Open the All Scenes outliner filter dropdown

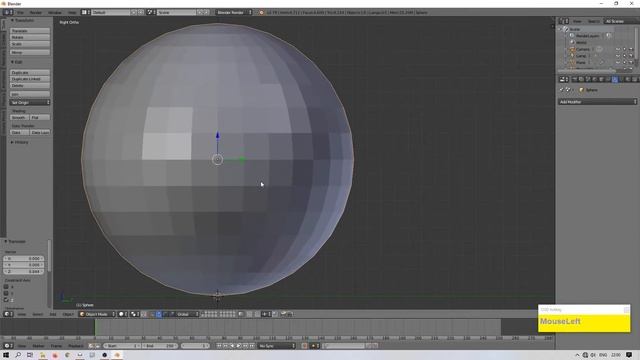(x=621, y=21)
